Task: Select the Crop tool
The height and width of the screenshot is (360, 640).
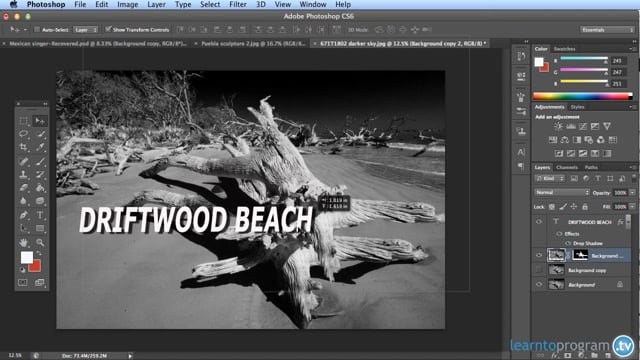Action: click(24, 147)
